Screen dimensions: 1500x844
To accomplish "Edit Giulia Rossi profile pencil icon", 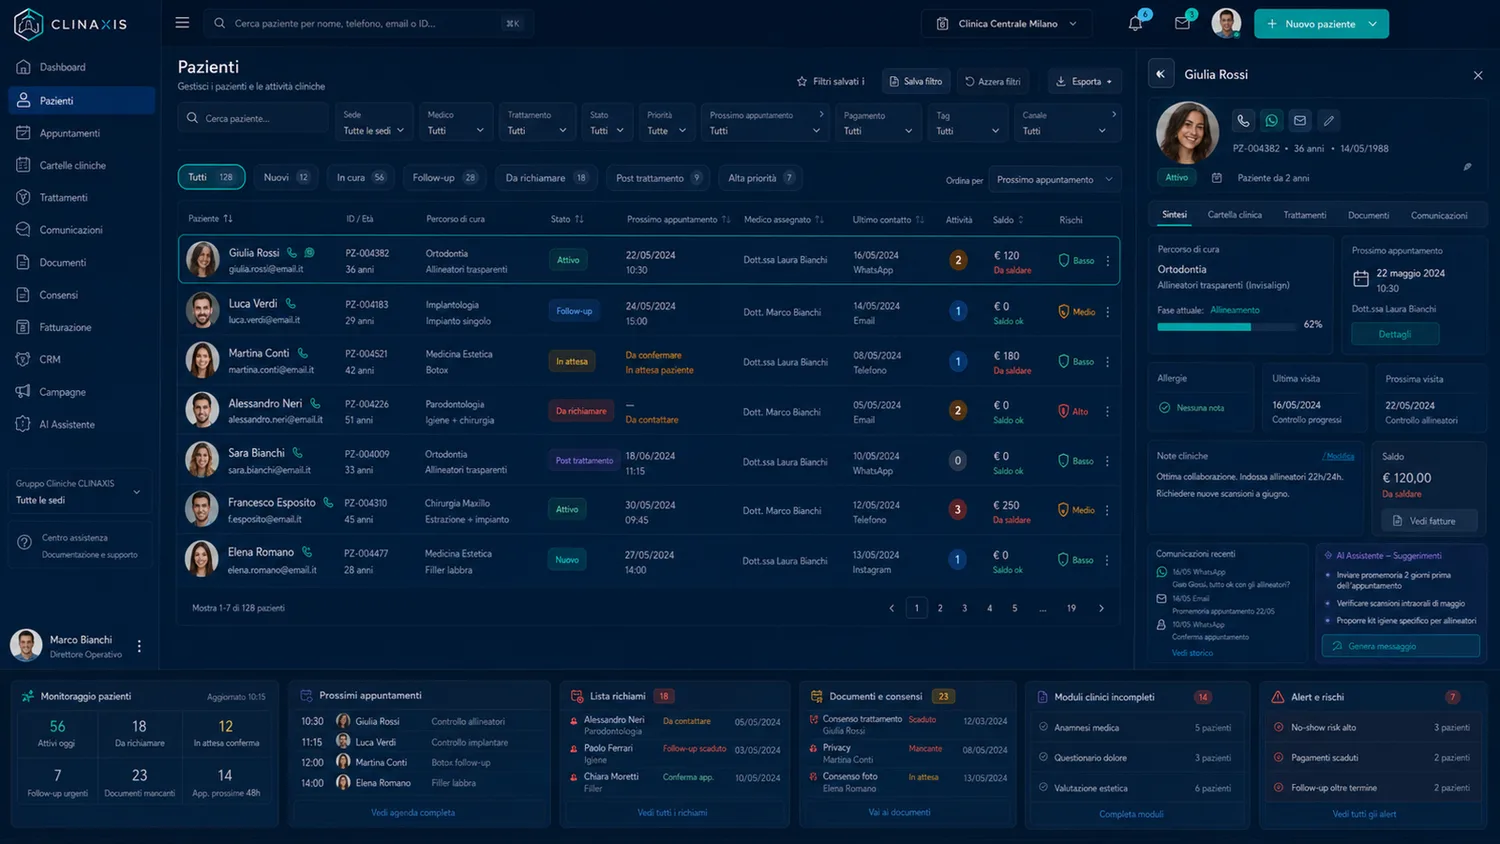I will click(1329, 120).
